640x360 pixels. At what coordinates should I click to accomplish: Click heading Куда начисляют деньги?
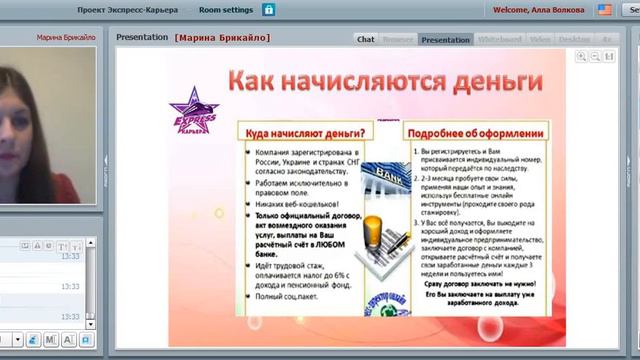coord(305,133)
